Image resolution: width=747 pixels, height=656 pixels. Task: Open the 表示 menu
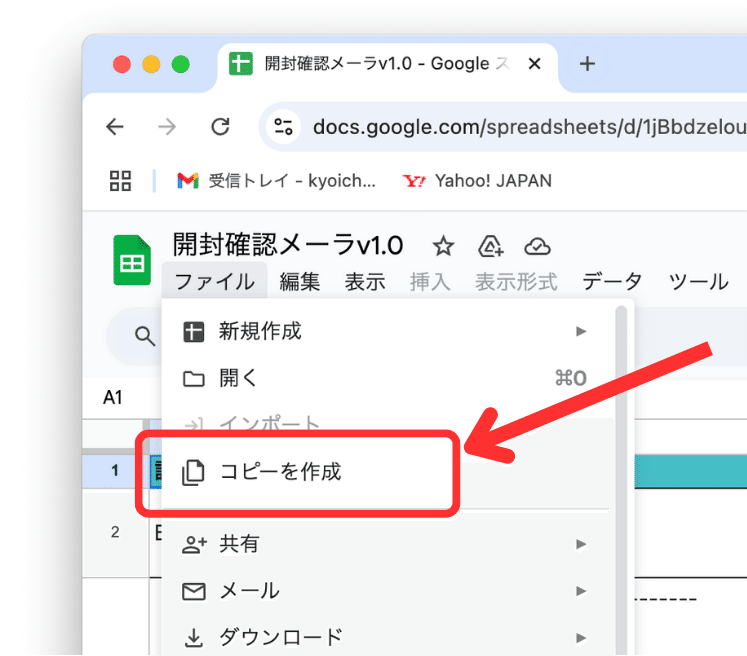(x=365, y=281)
